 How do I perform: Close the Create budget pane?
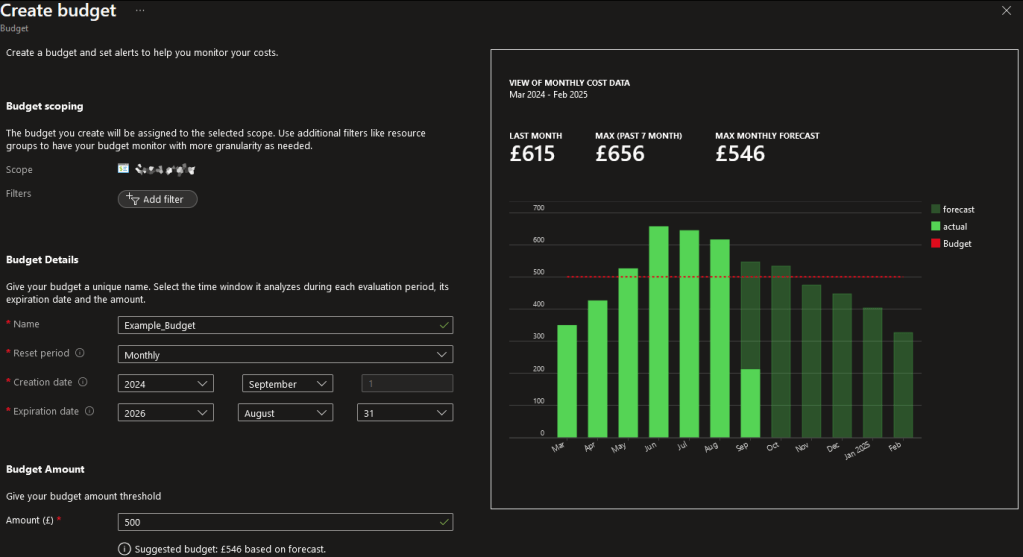click(1006, 10)
